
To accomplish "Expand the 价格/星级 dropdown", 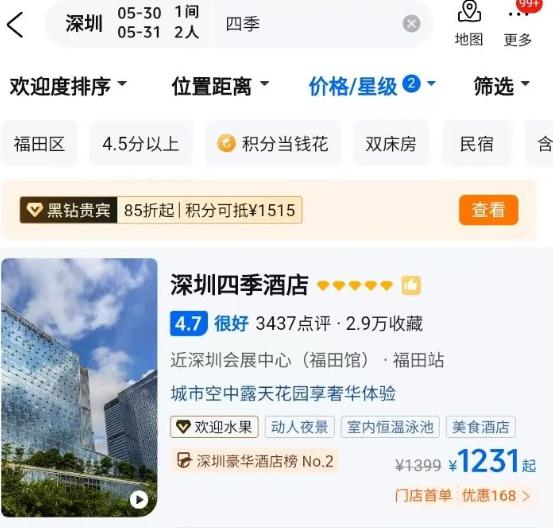I will pyautogui.click(x=372, y=86).
